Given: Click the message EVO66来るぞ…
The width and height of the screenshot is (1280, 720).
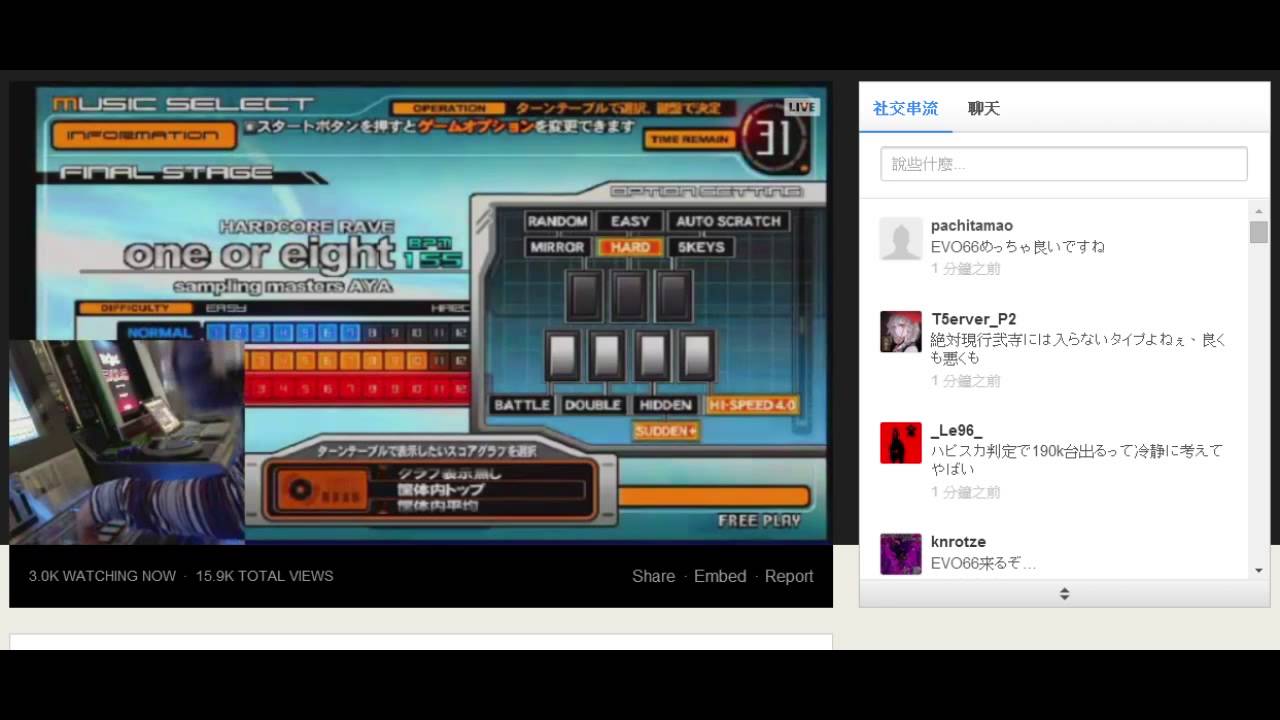Looking at the screenshot, I should pyautogui.click(x=984, y=563).
